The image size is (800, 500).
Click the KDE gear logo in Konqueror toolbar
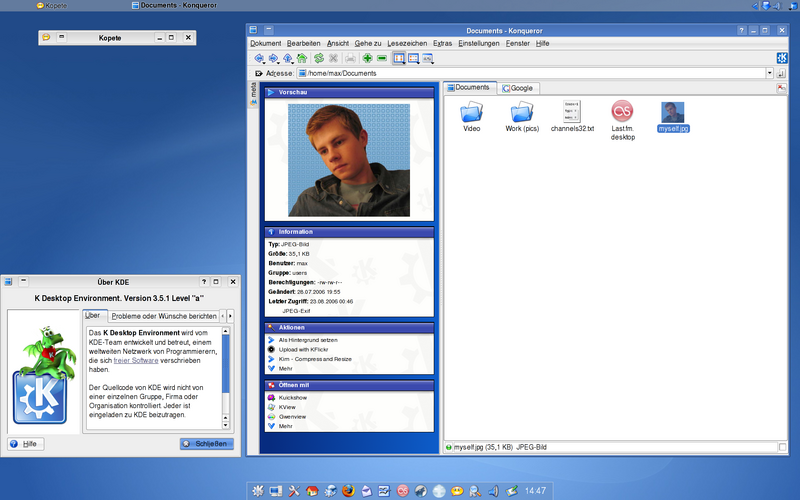pos(782,58)
